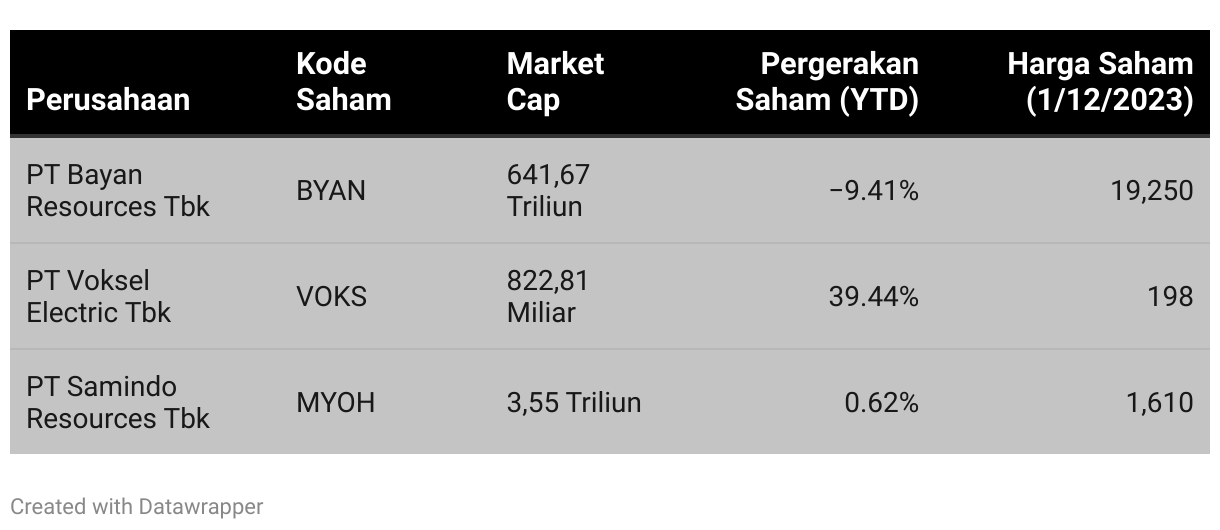Click the 0.62% YTD value

tap(881, 402)
